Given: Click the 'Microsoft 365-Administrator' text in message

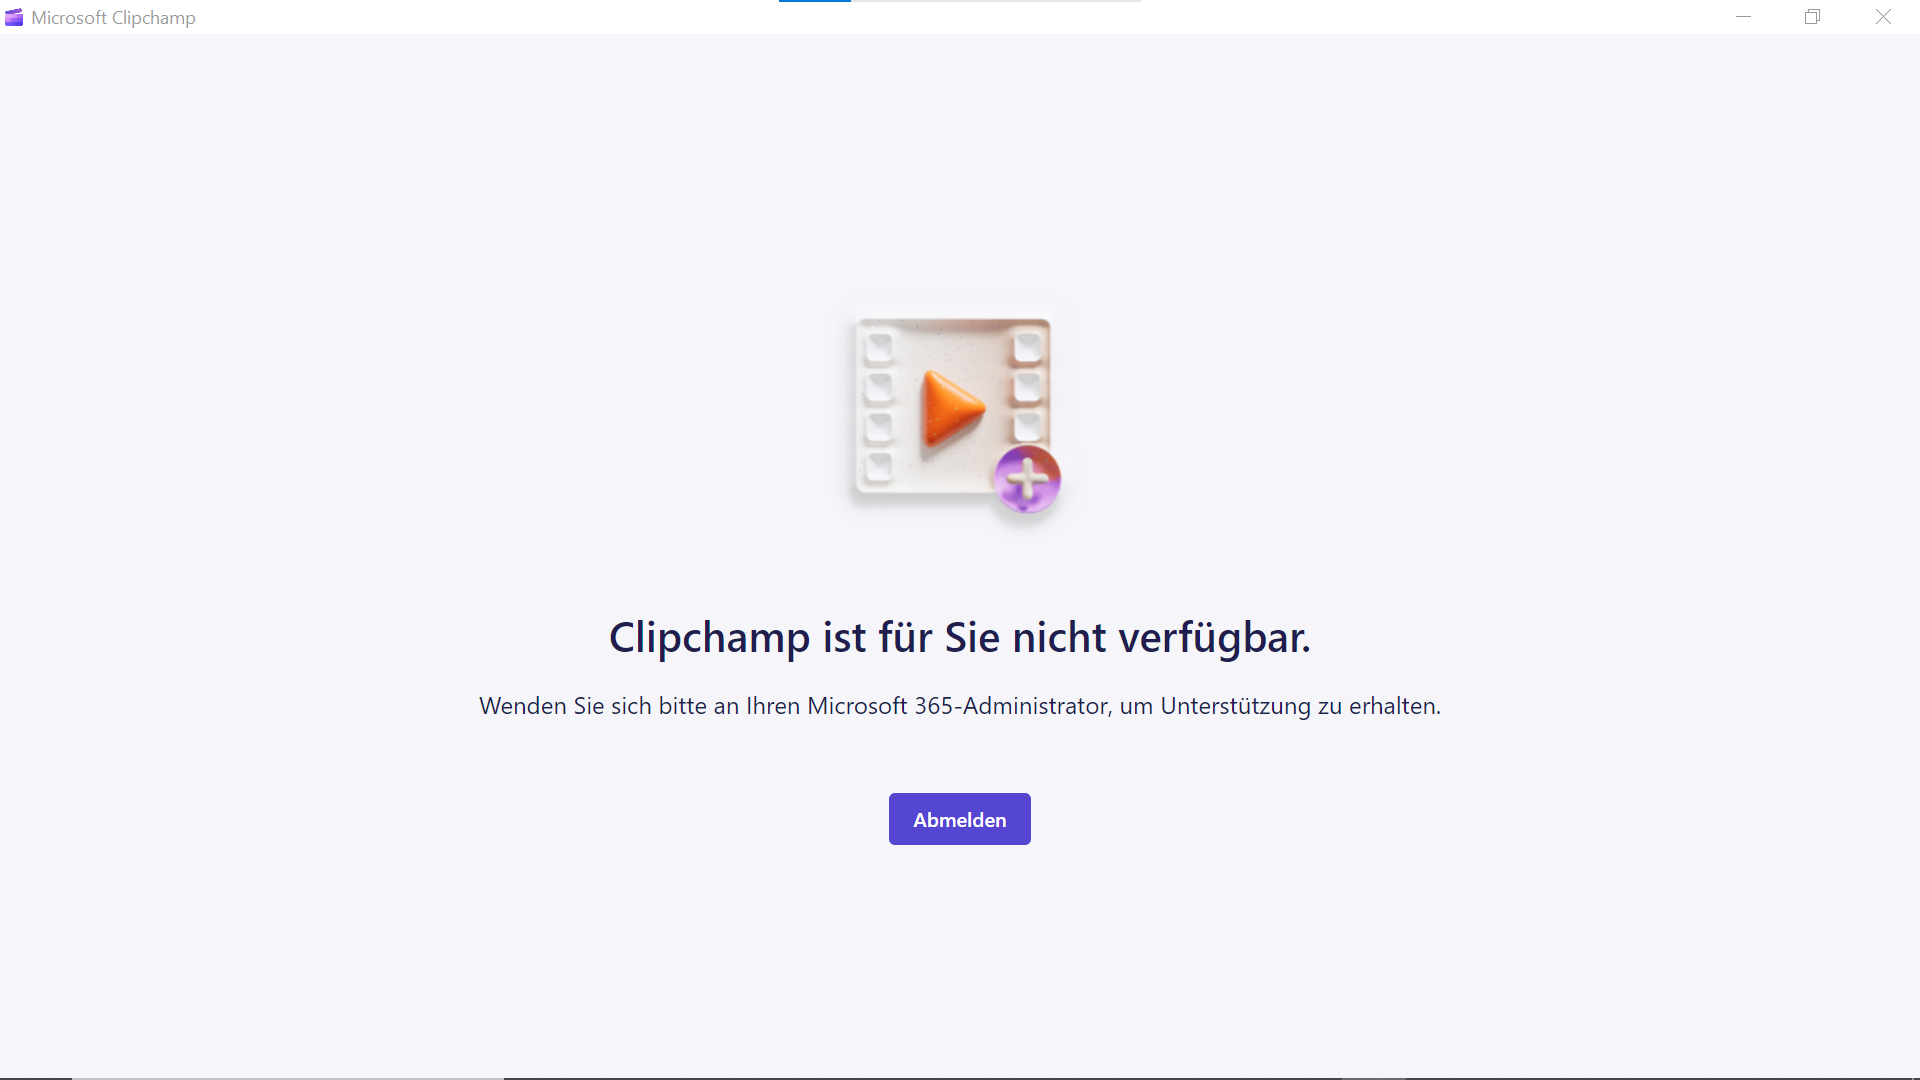Looking at the screenshot, I should point(957,706).
